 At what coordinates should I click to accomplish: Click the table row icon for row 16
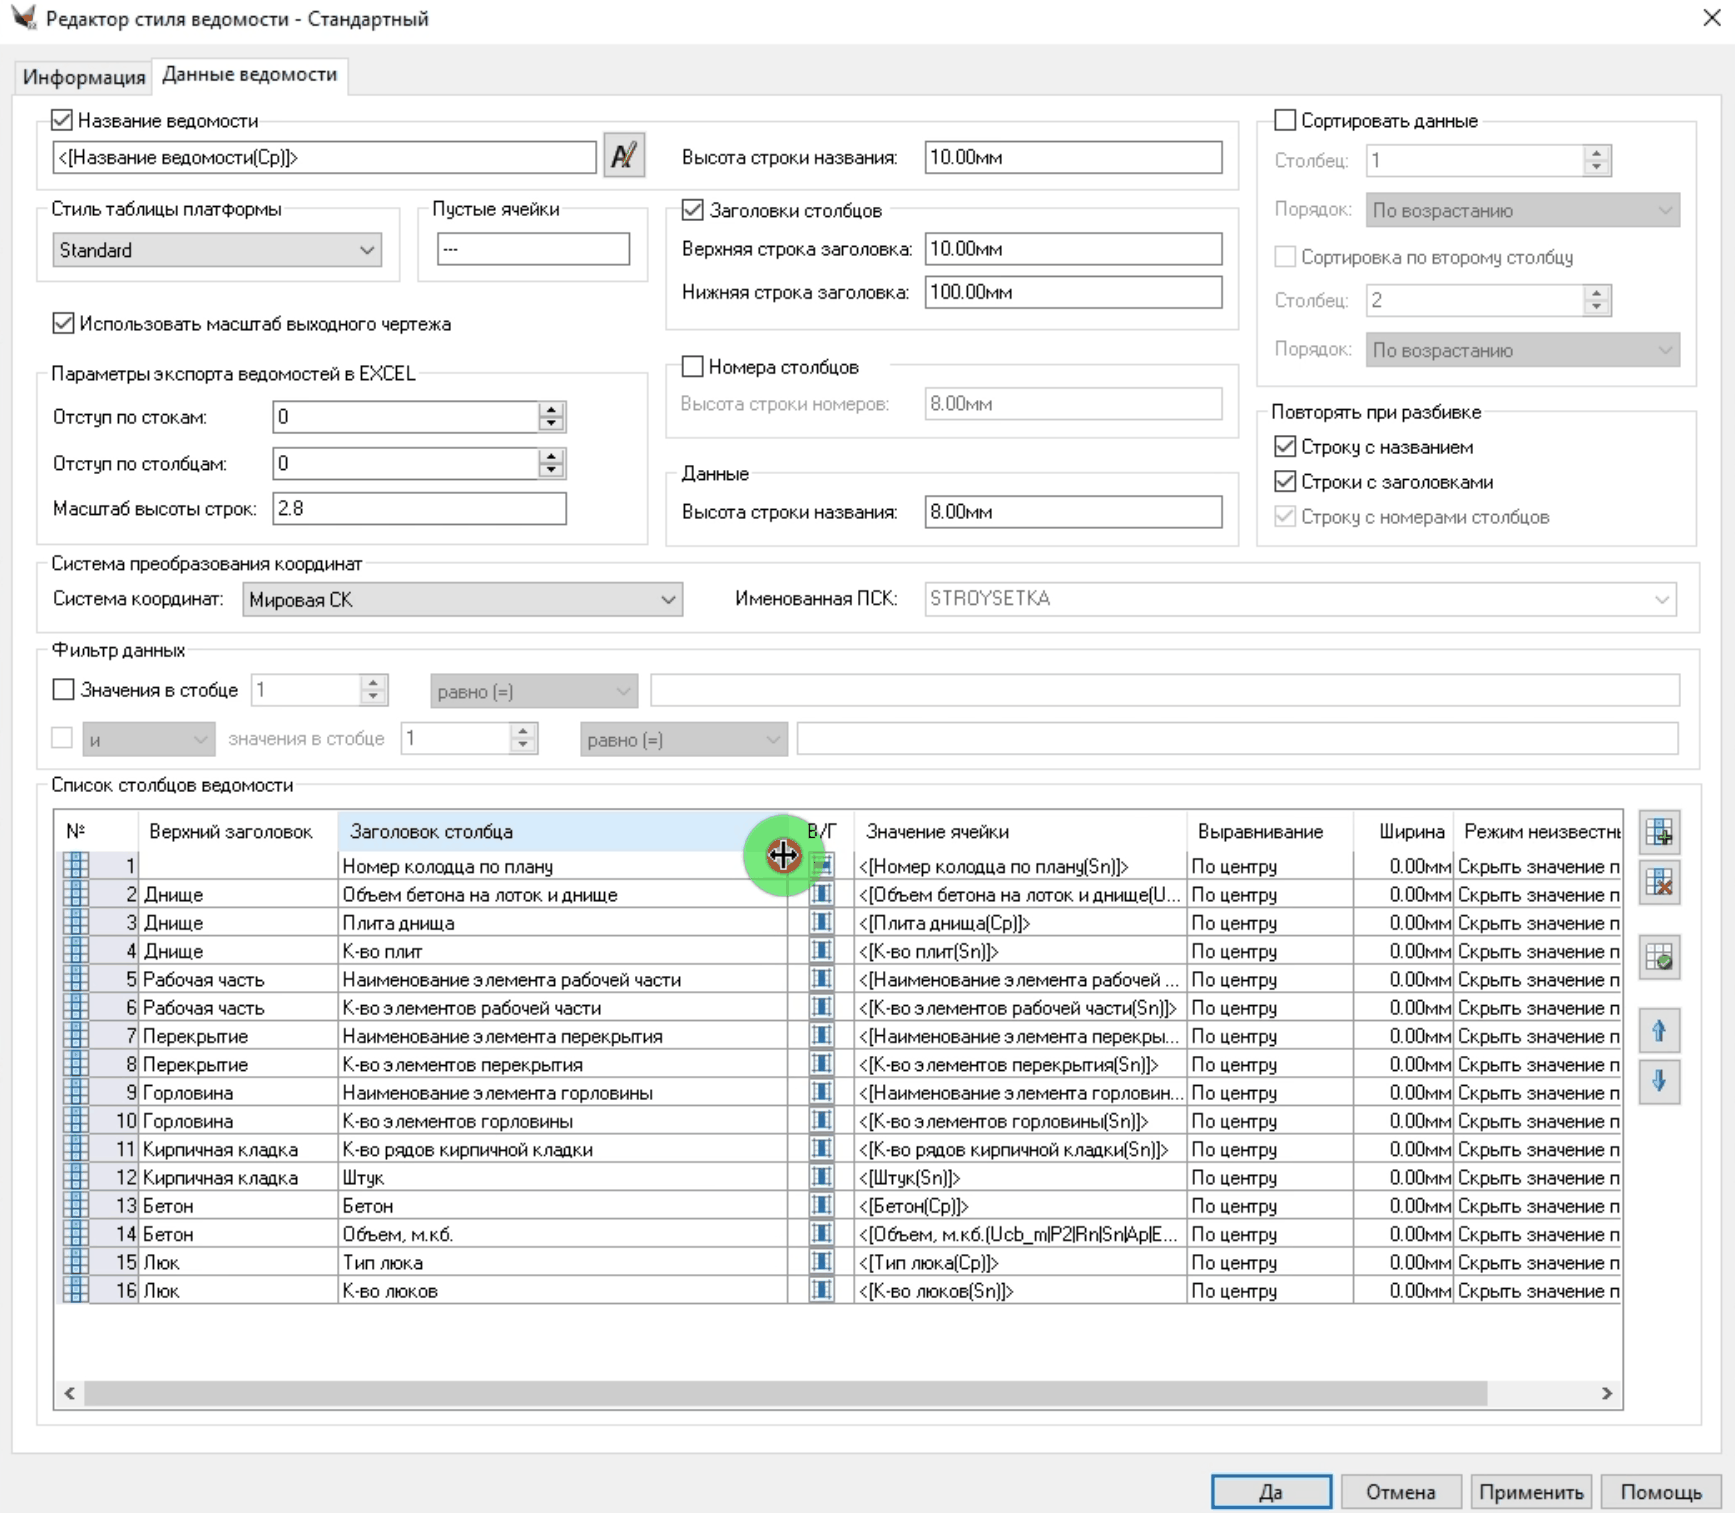[x=76, y=1290]
